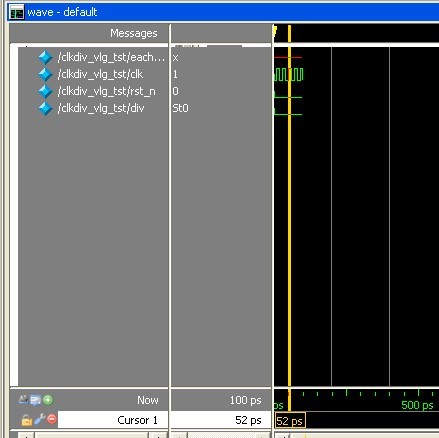Insert a new cursor with the green plus
Screen dimensions: 439x438
(48, 400)
